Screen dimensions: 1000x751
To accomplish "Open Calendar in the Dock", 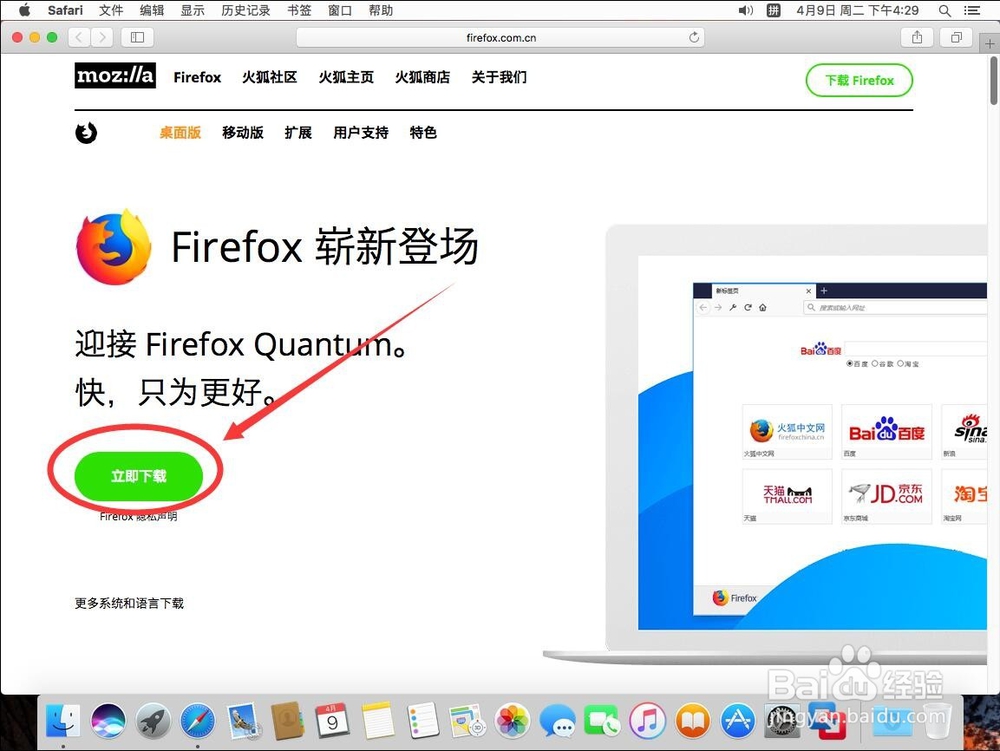I will [332, 721].
